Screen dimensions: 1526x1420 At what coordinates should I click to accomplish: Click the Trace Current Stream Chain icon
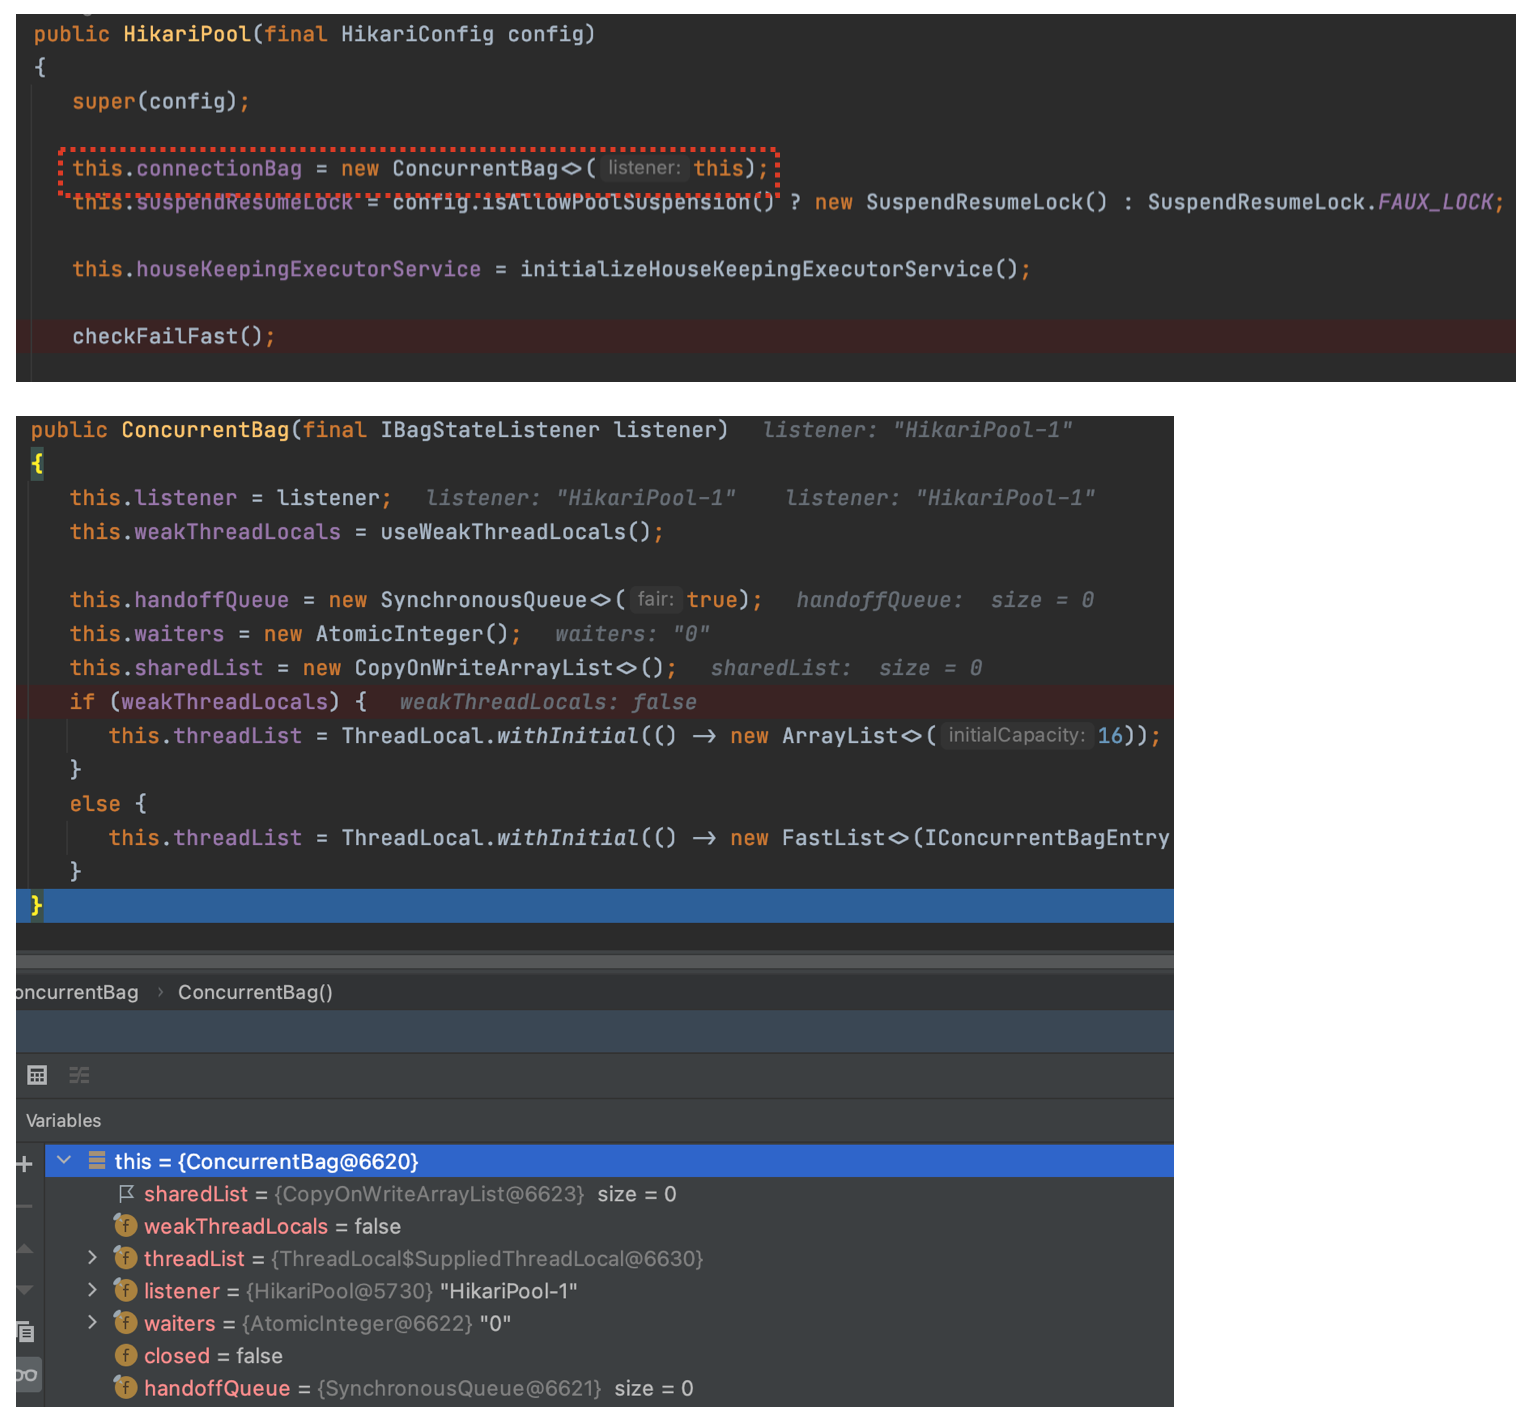(79, 1075)
